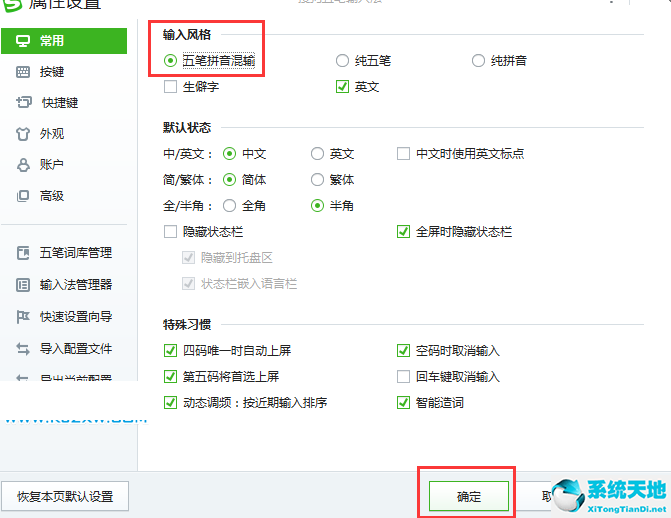Click the 恢复本页默认设置 button
671x518 pixels.
(x=65, y=497)
